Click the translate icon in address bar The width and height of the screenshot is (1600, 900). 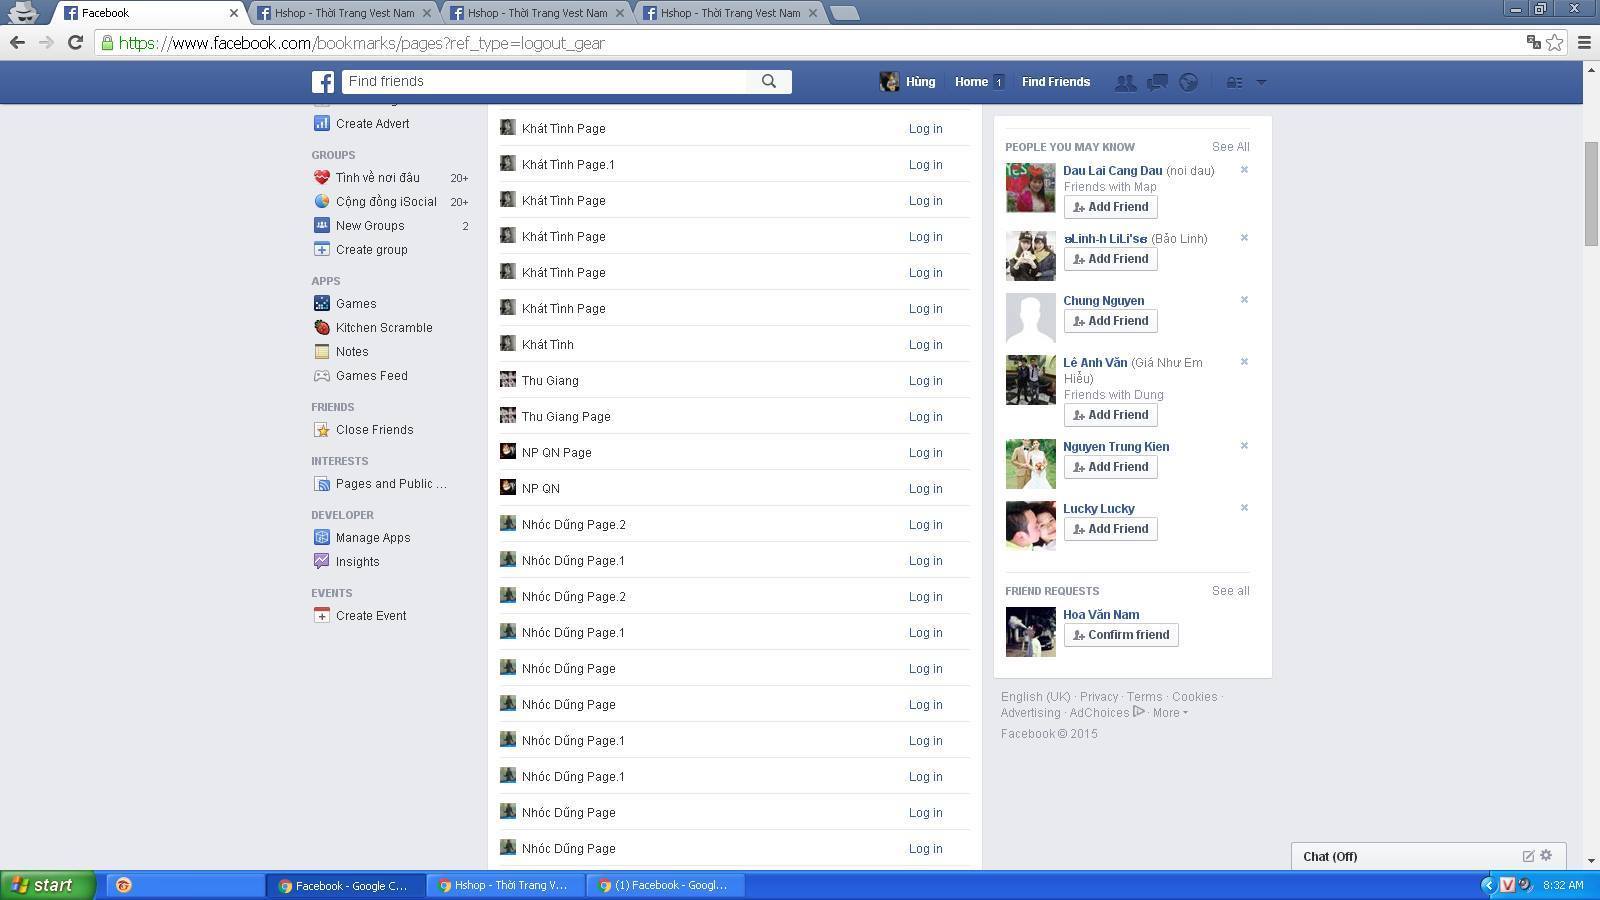click(x=1533, y=42)
